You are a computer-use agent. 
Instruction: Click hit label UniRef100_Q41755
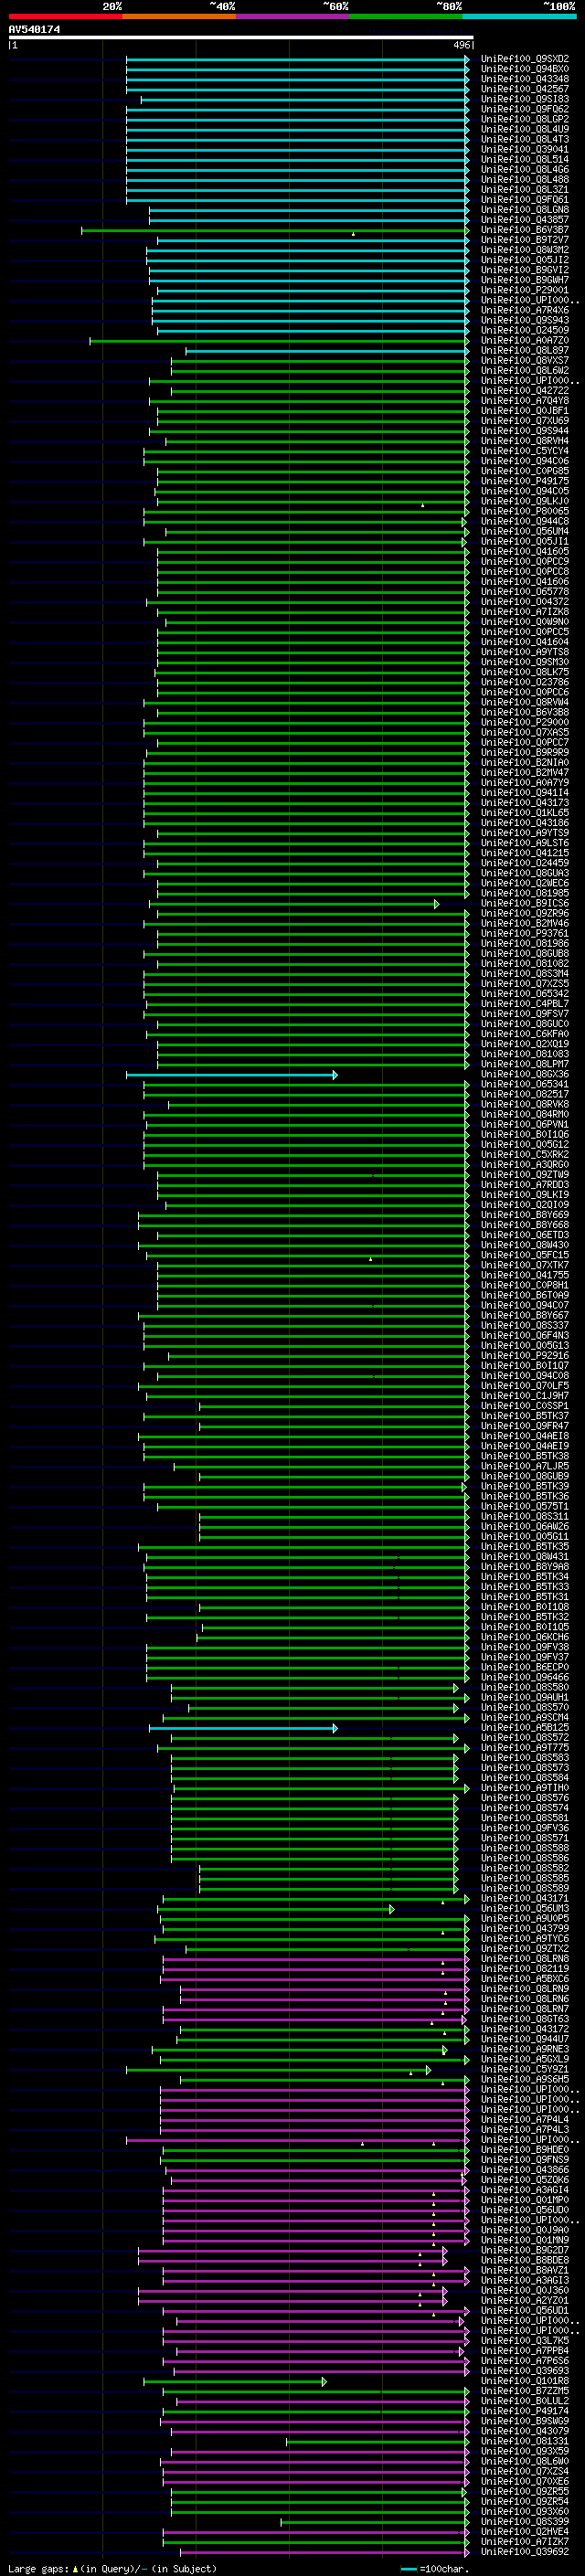525,1275
